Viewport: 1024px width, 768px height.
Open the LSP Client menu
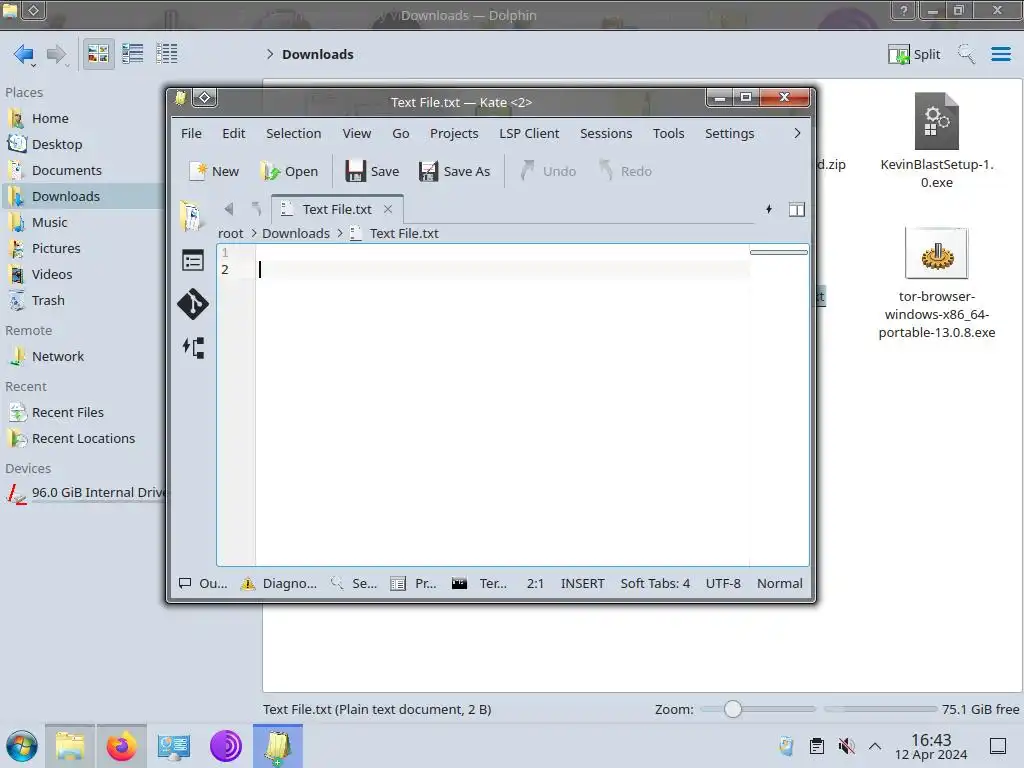[x=530, y=133]
